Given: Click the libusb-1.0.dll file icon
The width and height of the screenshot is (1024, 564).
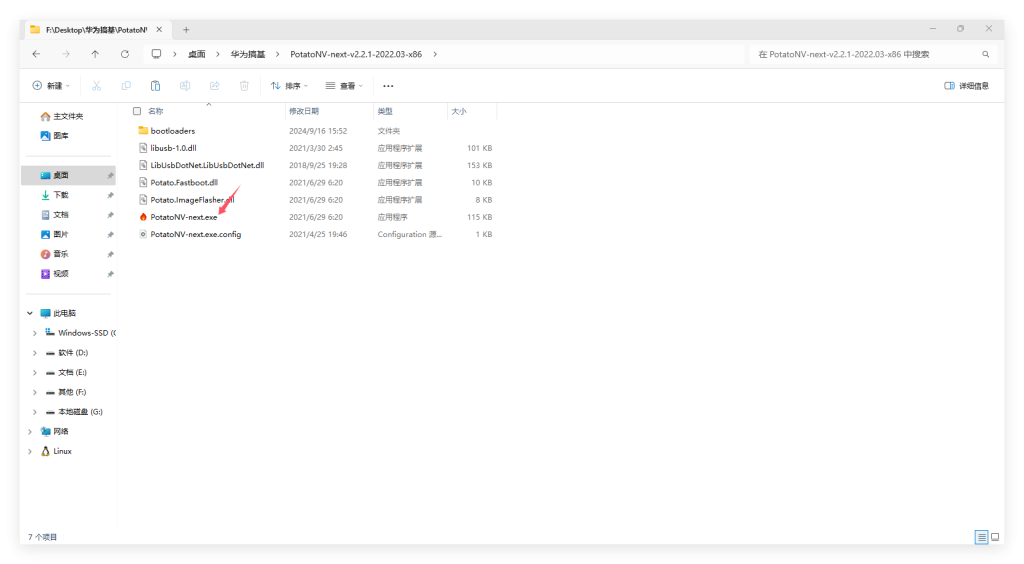Looking at the screenshot, I should click(143, 148).
